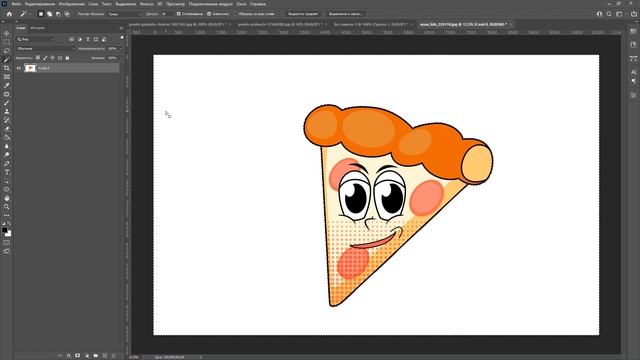Toggle lock all padlock icon
640x360 pixels.
(x=67, y=58)
